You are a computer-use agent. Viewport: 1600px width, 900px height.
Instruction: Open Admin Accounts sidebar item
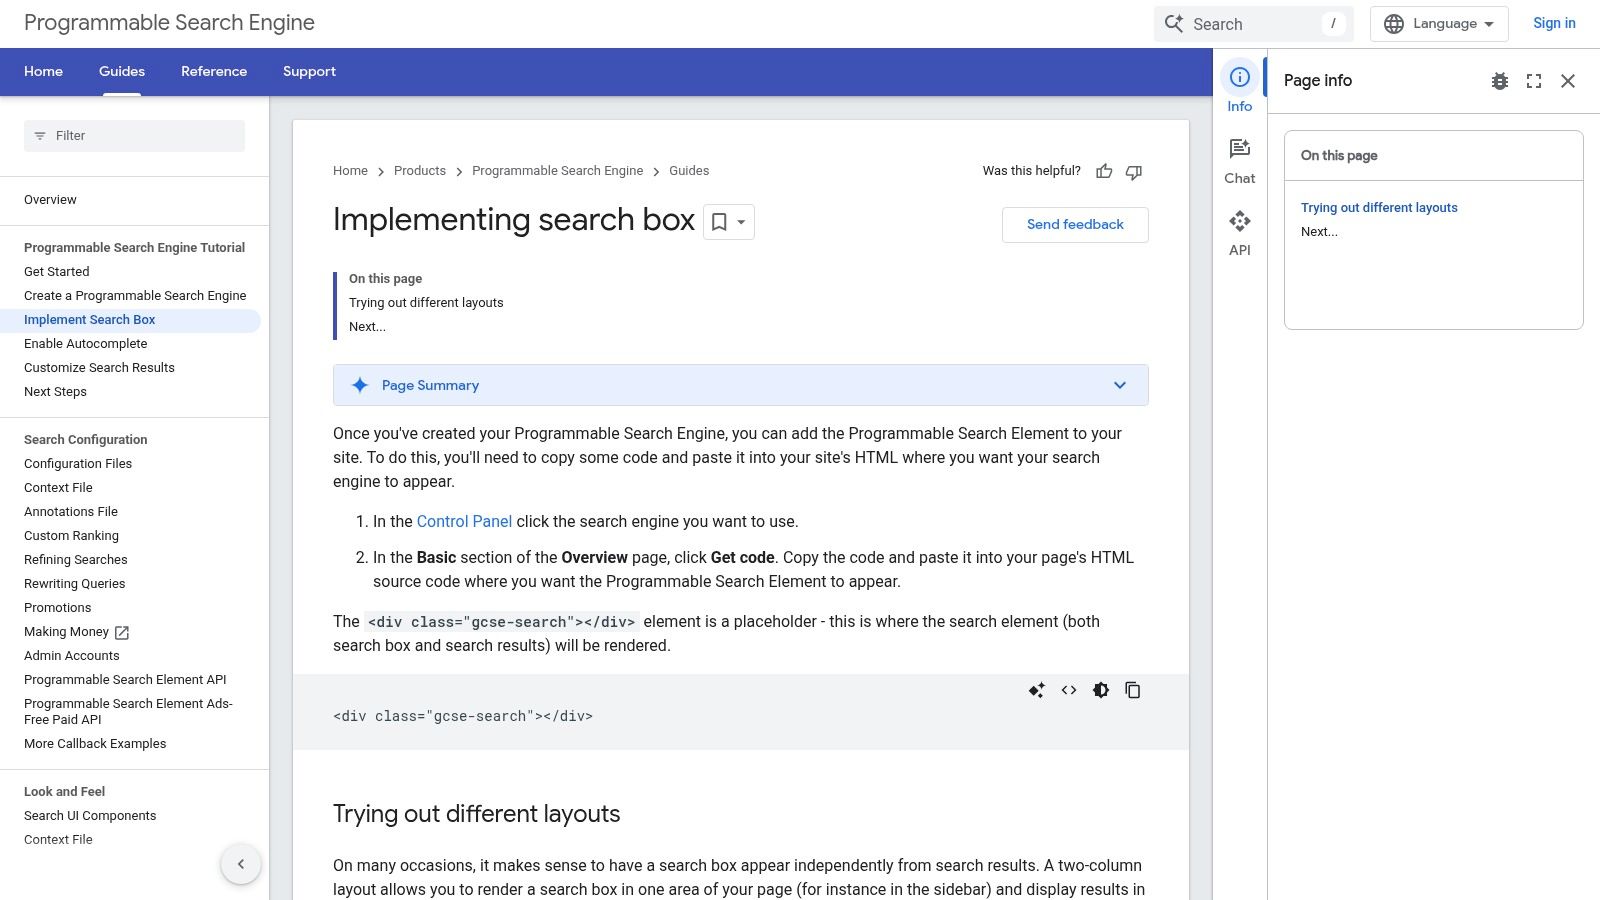coord(71,656)
